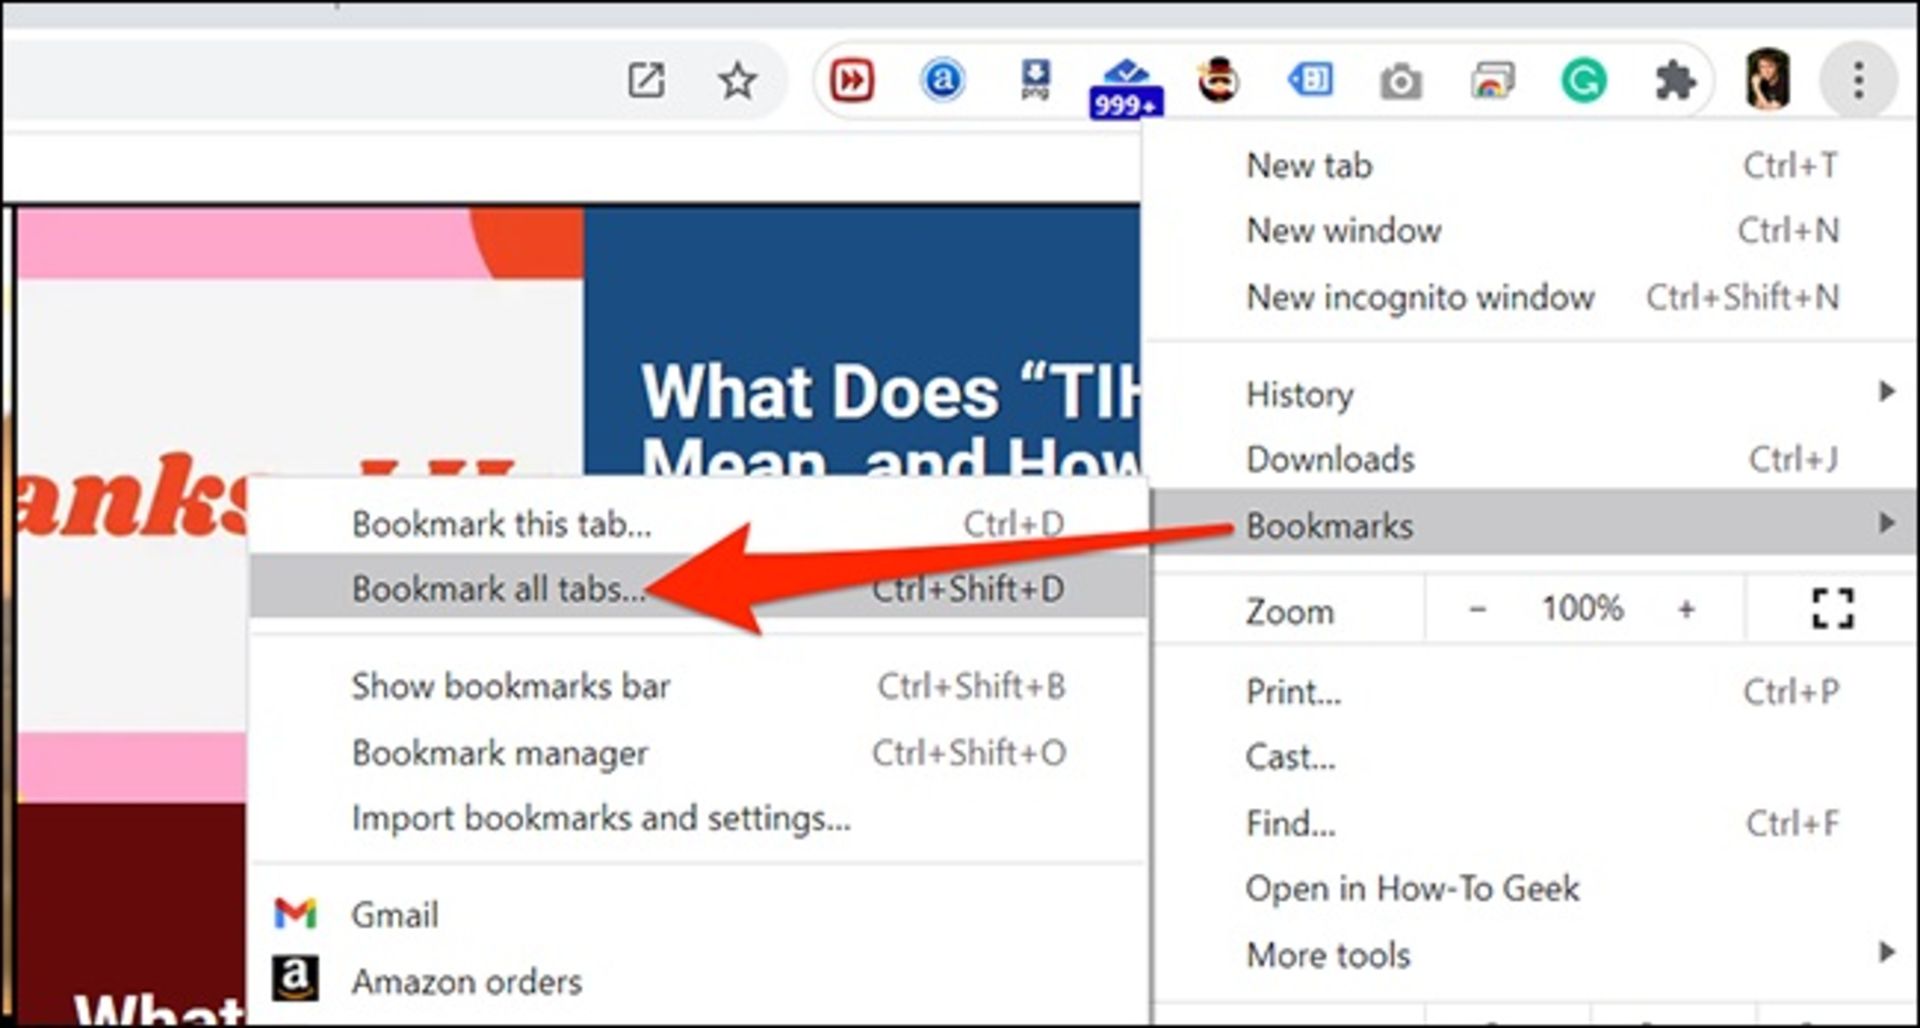Click the camera screenshot extension icon

(1400, 82)
